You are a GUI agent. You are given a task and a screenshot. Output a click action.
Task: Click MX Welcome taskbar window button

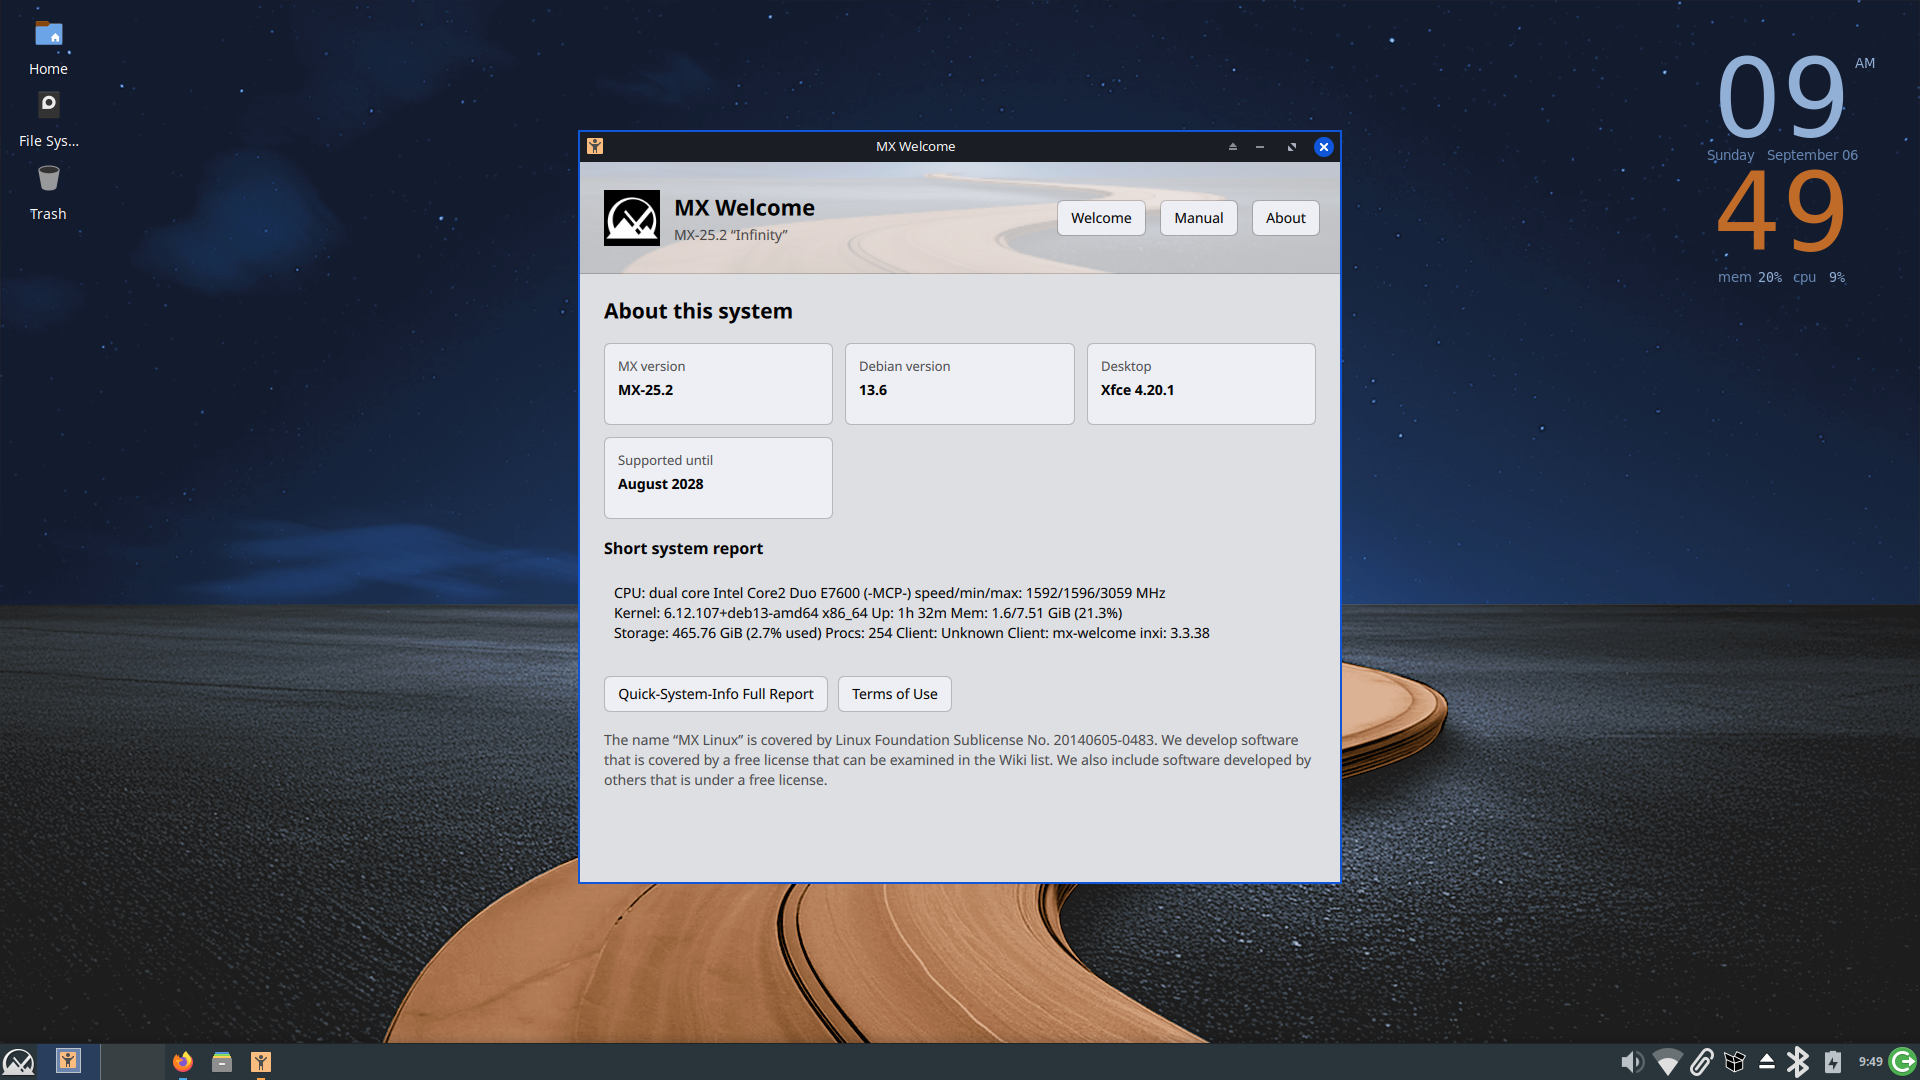tap(261, 1062)
